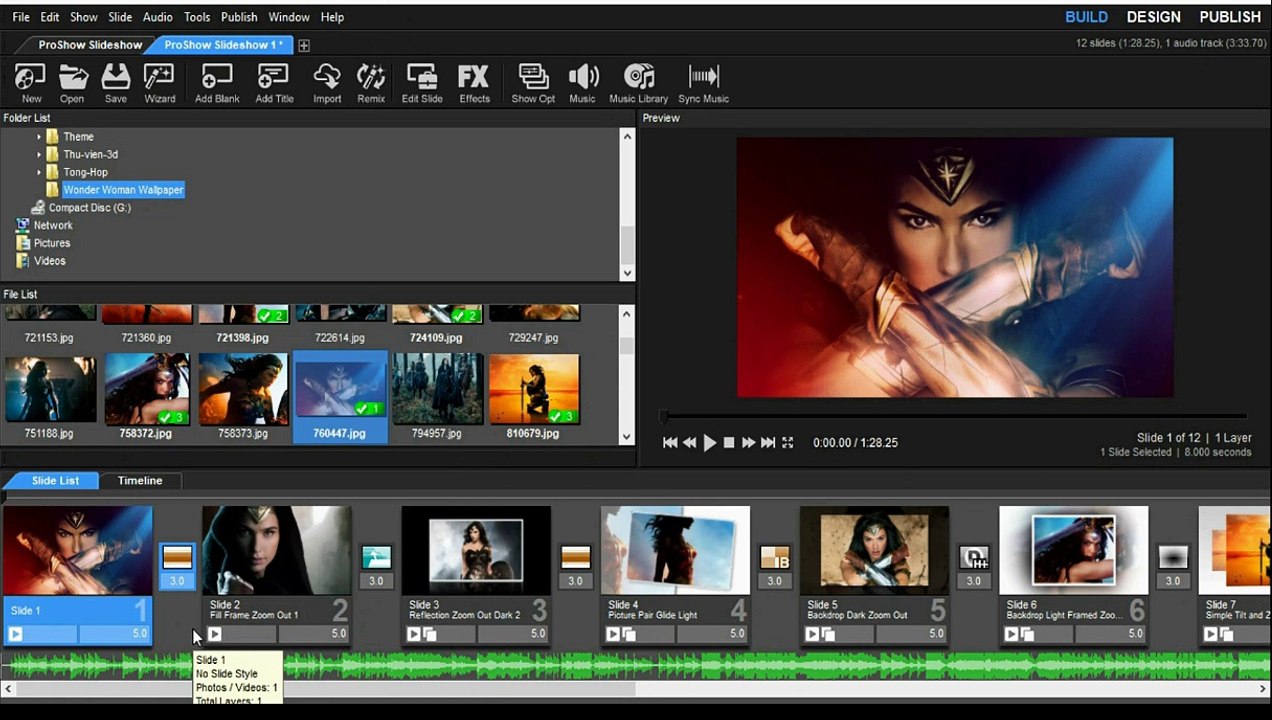Switch to the Timeline tab
The image size is (1272, 720).
(140, 481)
